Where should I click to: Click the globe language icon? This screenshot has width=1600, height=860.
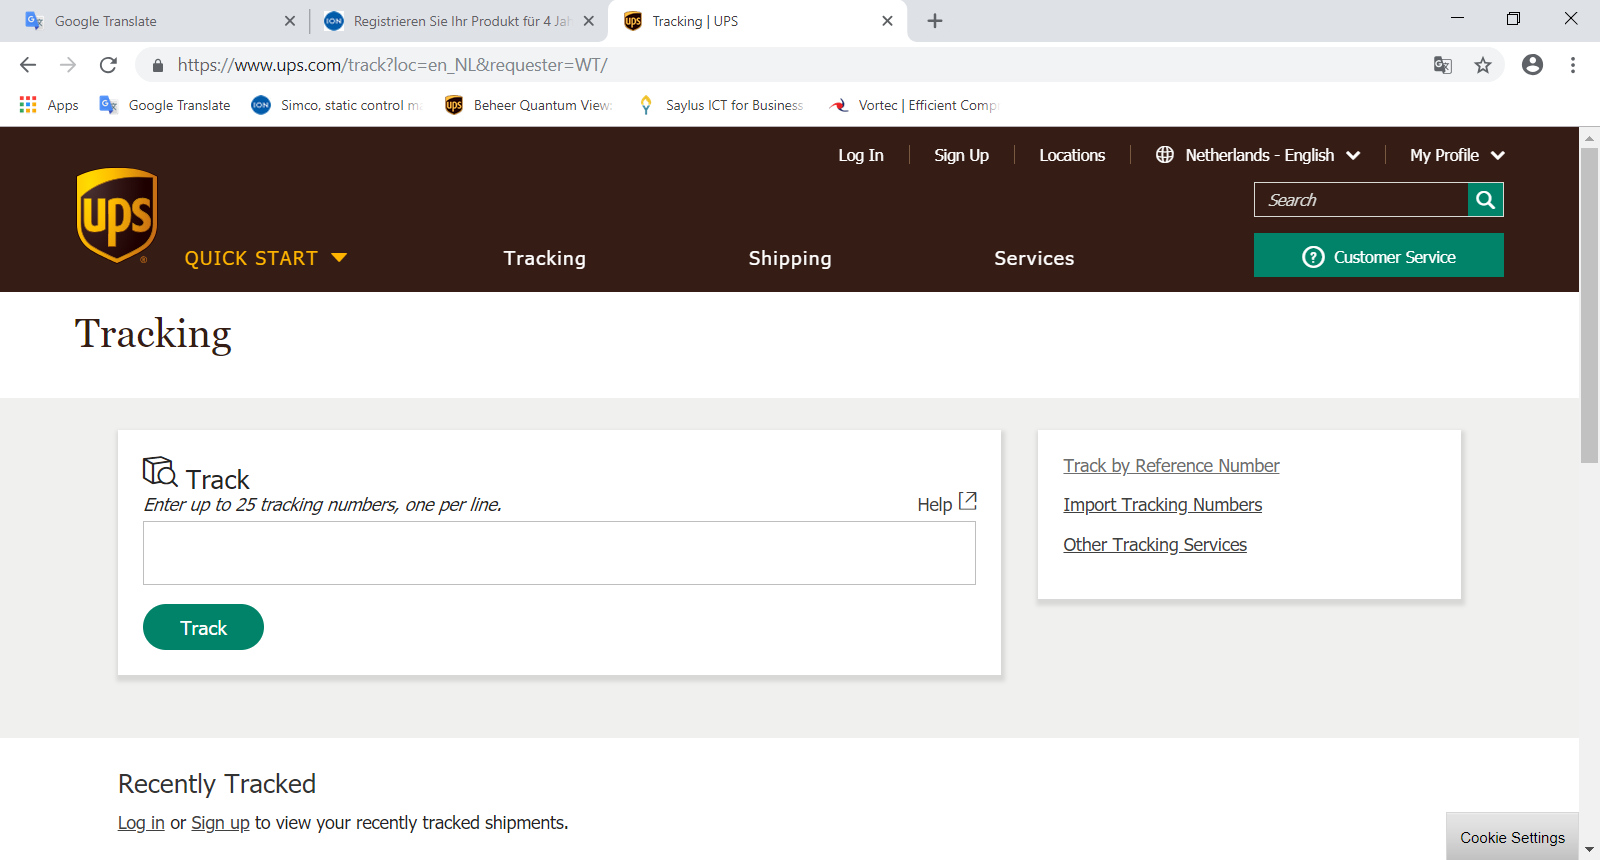(1165, 155)
